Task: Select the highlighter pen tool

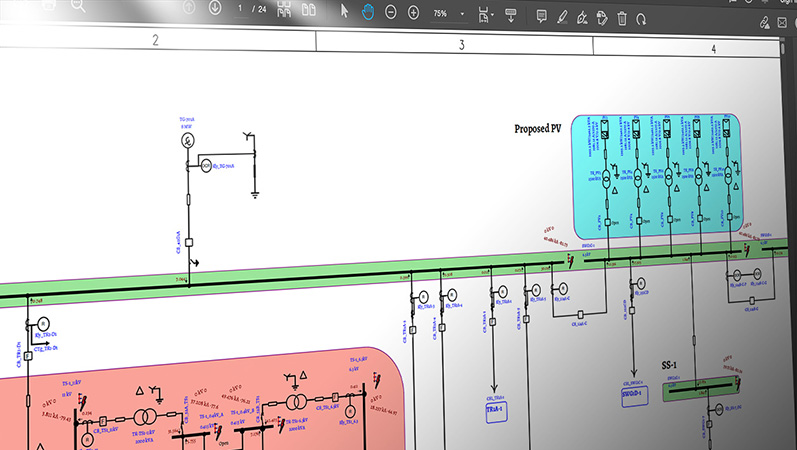Action: tap(562, 17)
